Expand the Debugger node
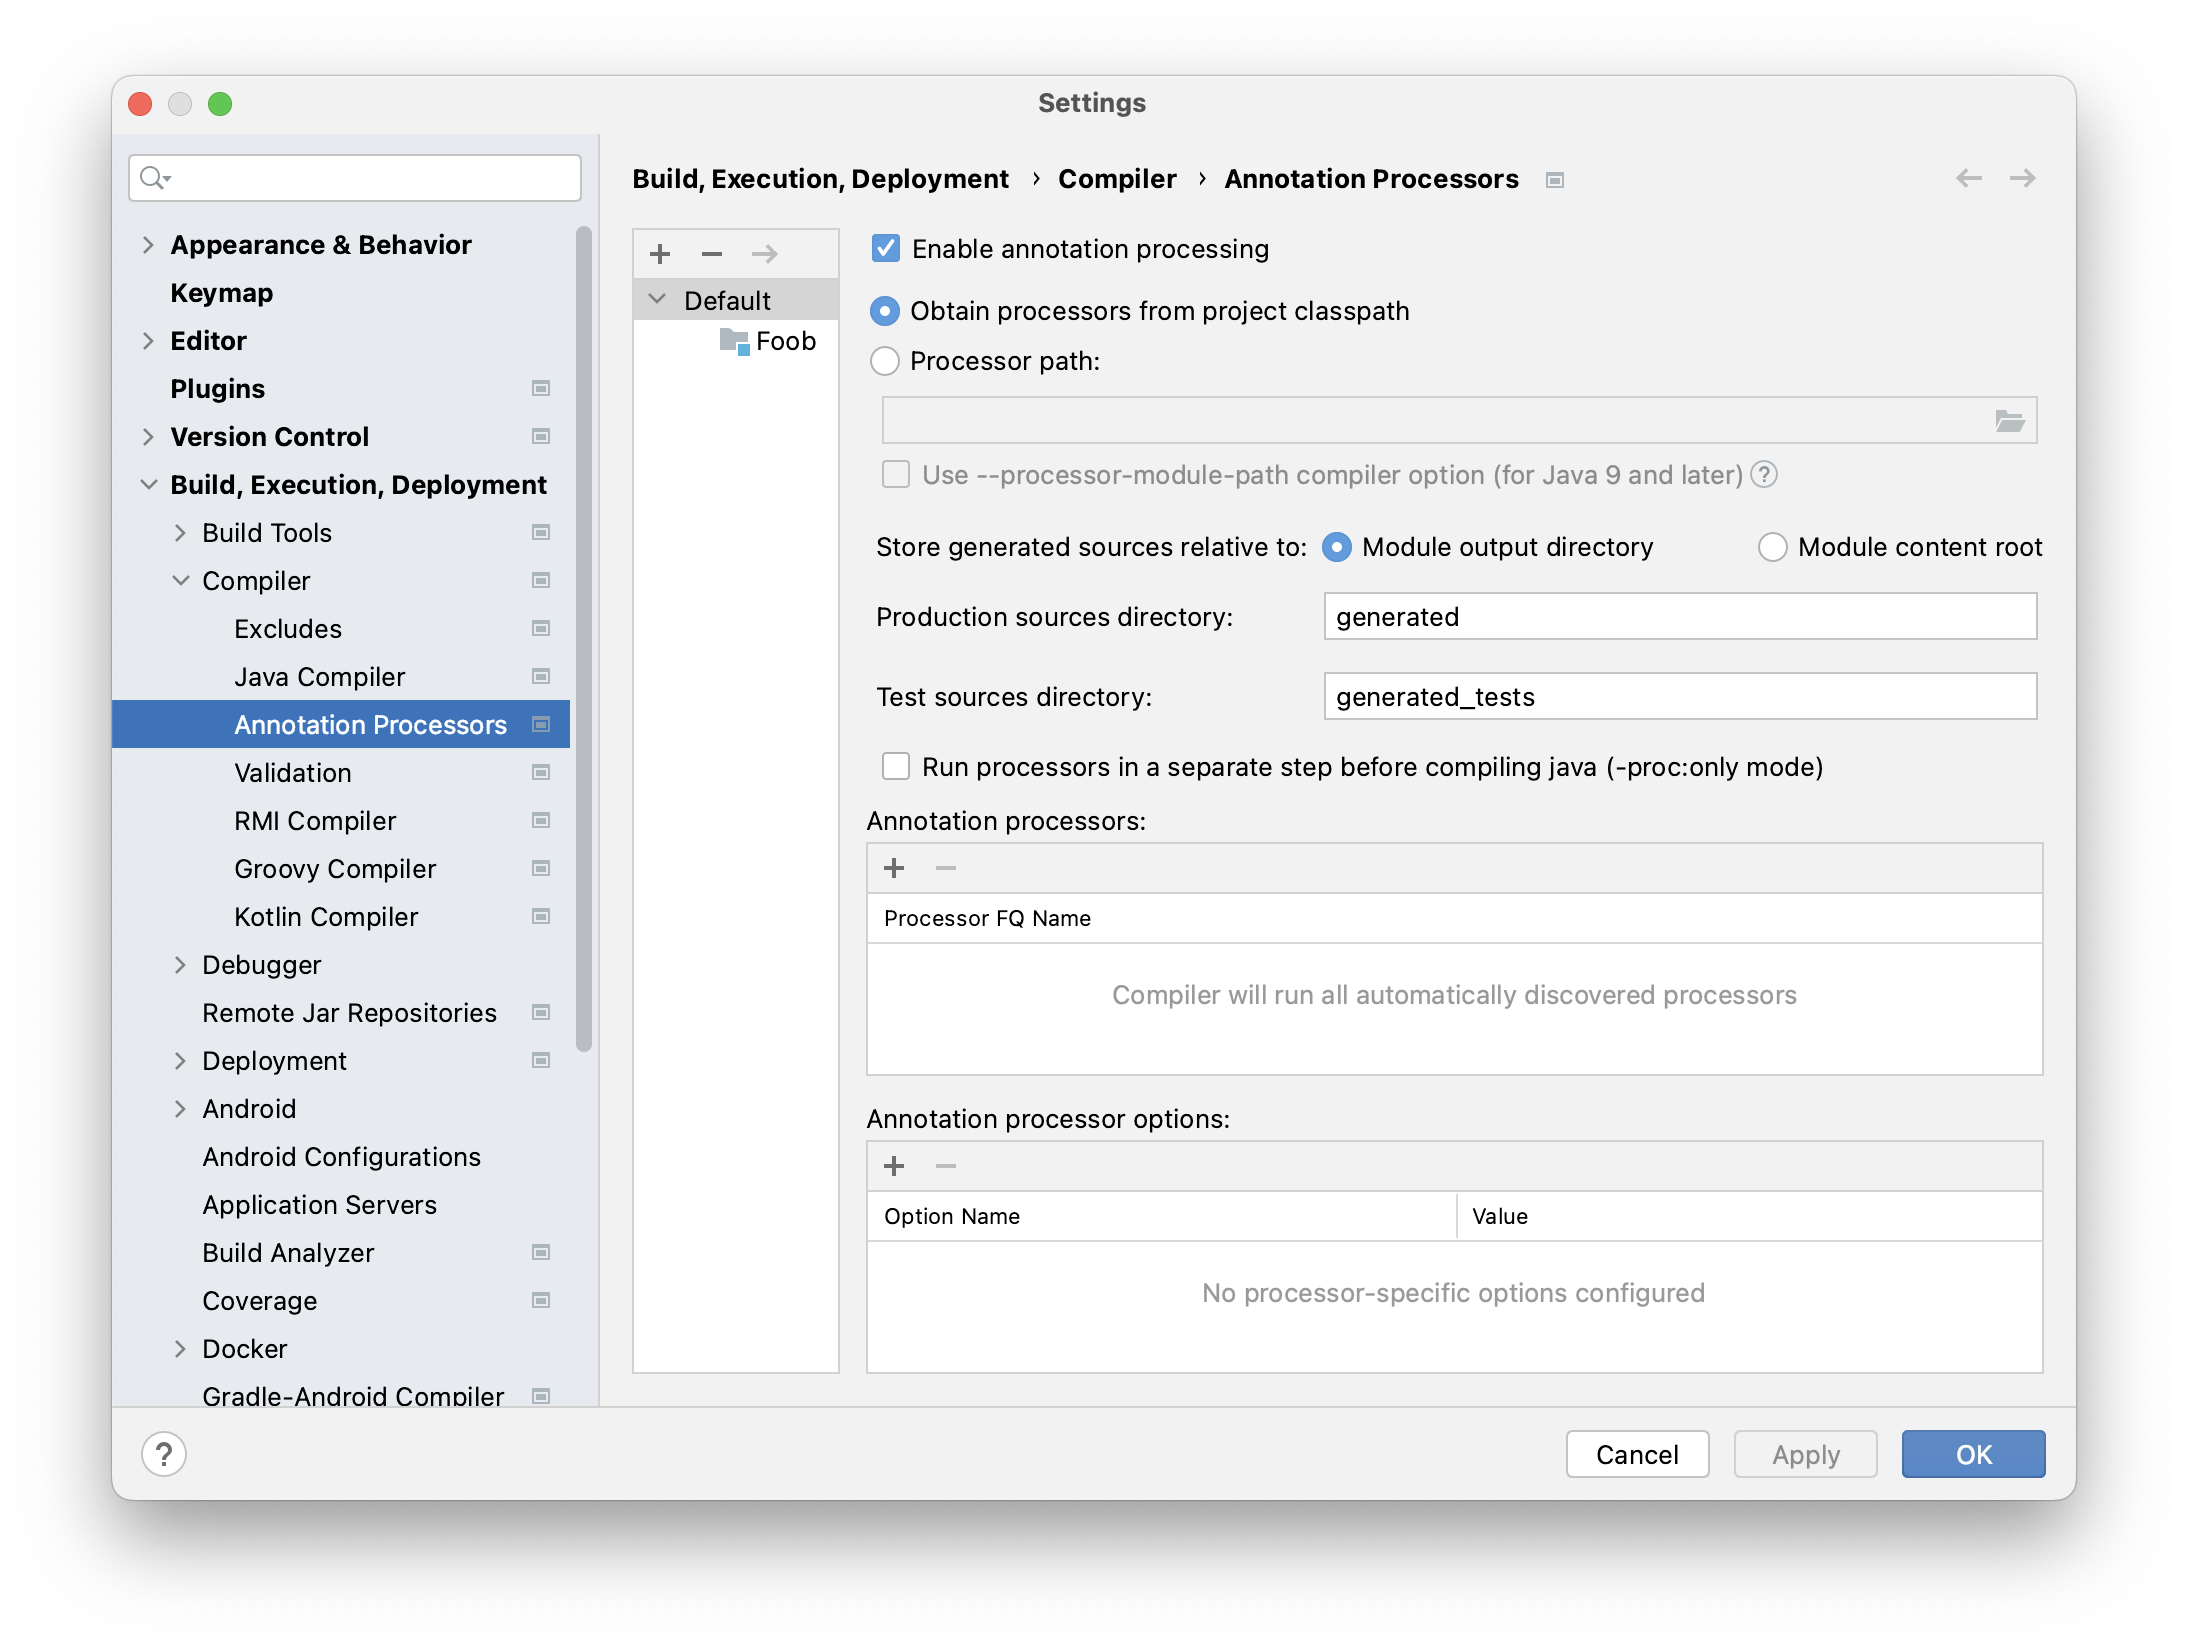Screen dimensions: 2188x1648 coord(180,965)
